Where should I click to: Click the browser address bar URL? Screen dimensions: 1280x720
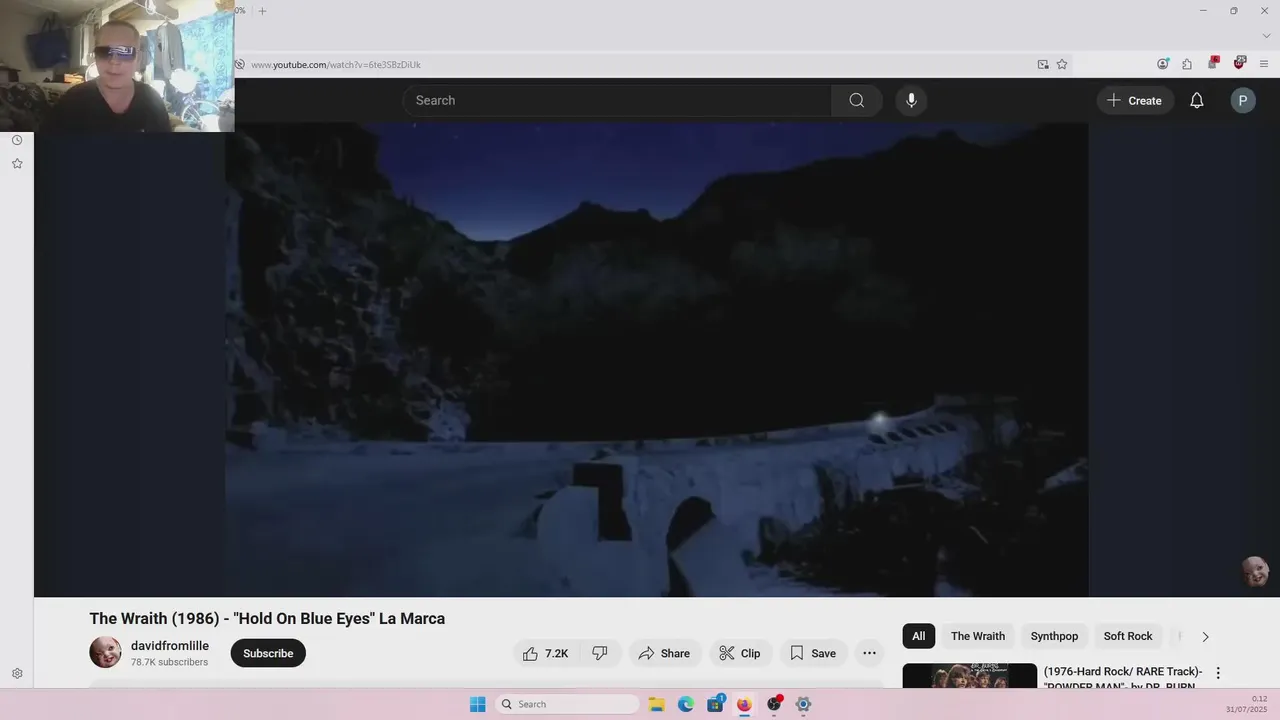336,64
